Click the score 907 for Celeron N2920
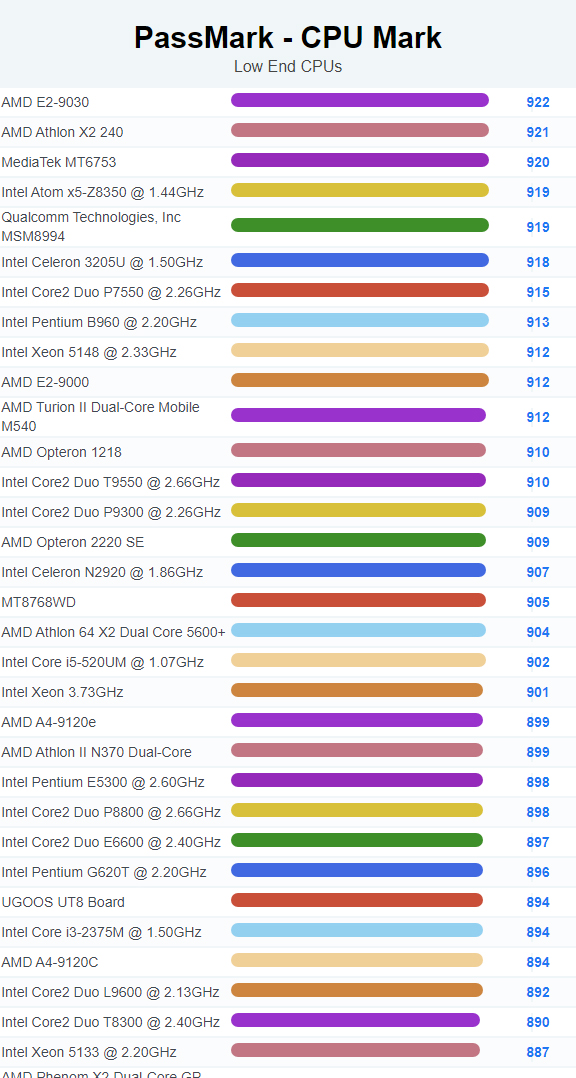Screen dimensions: 576x1078 point(538,572)
